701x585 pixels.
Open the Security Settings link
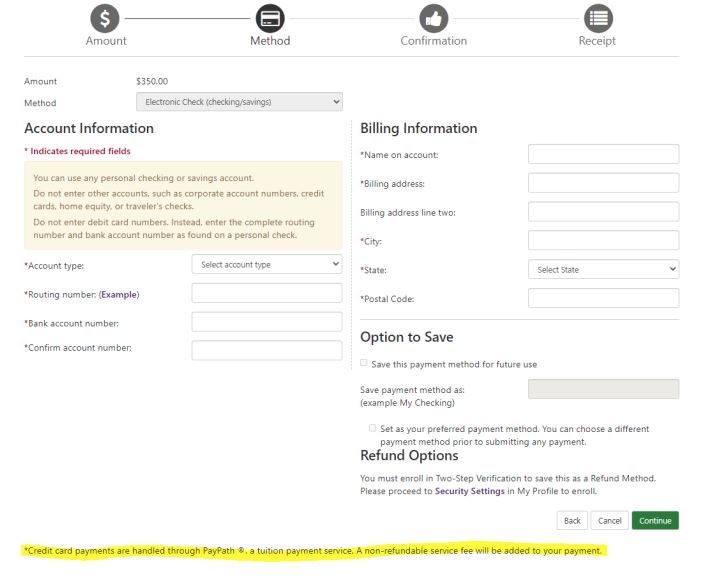pyautogui.click(x=469, y=491)
